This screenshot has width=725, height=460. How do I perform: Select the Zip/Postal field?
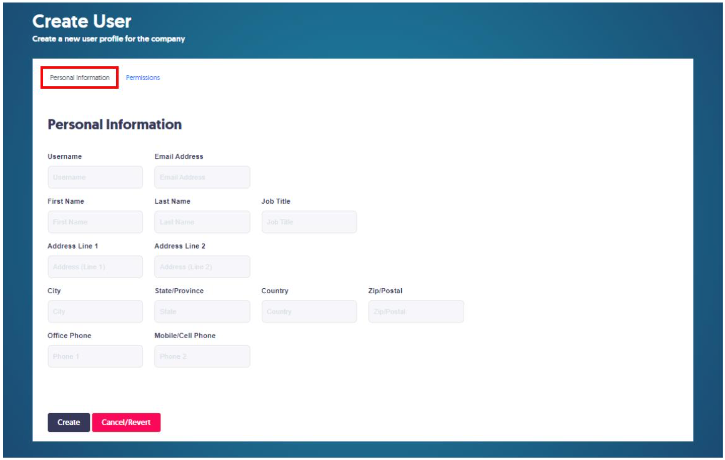pos(416,312)
